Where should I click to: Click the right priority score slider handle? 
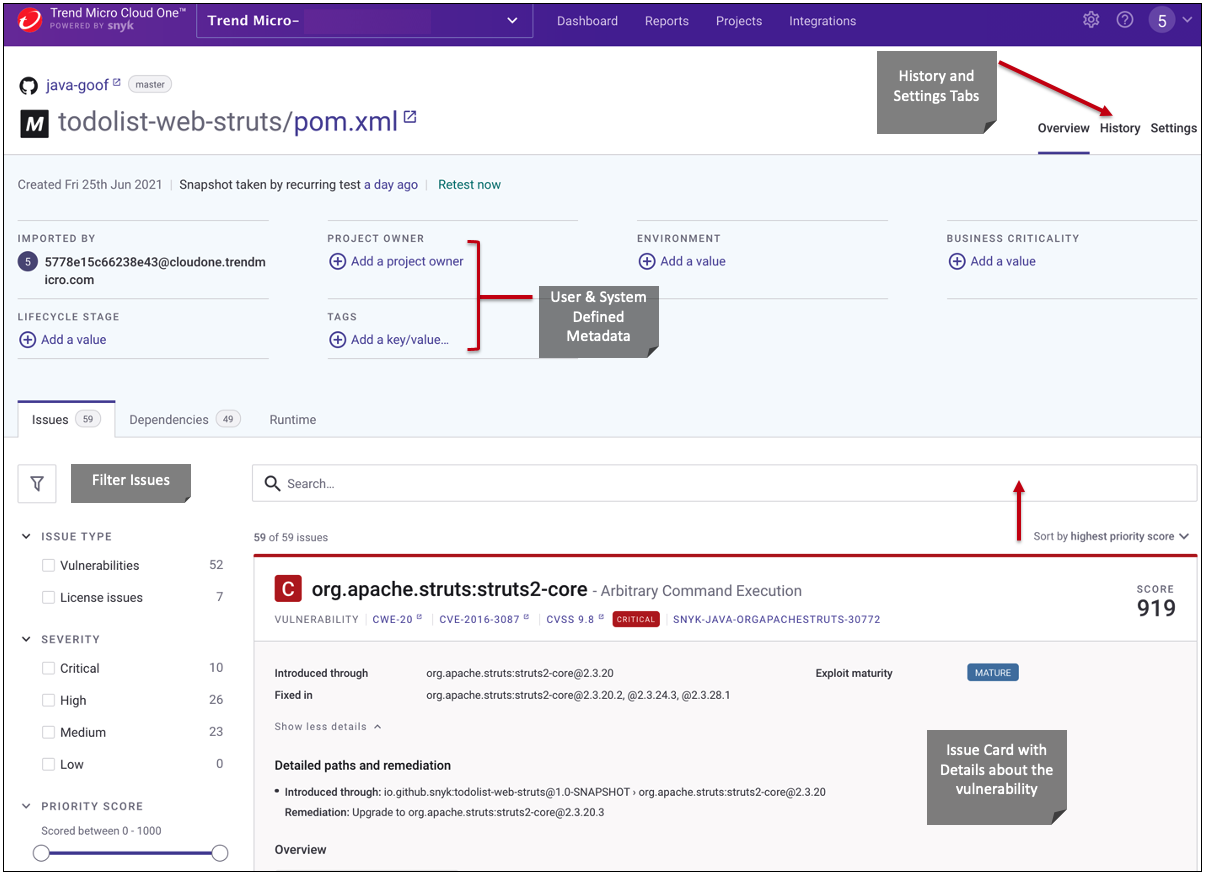click(x=220, y=853)
